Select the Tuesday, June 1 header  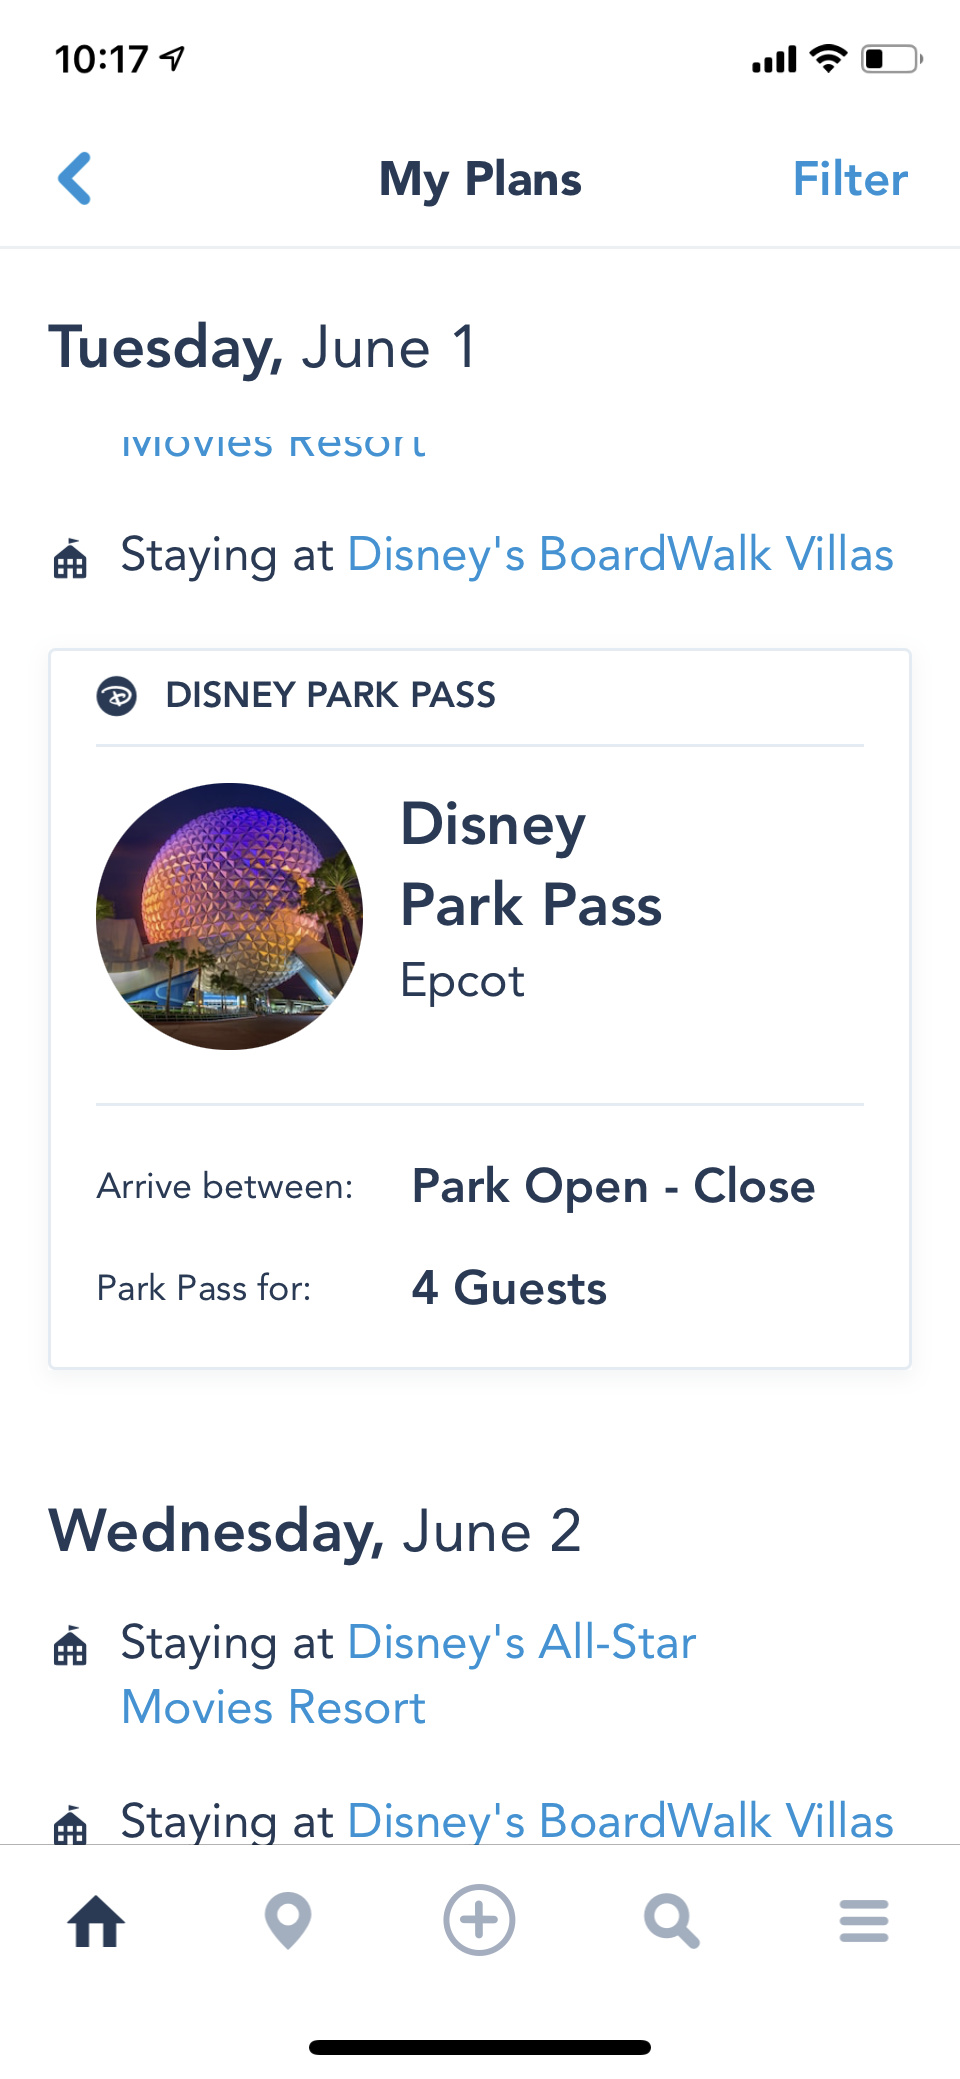pyautogui.click(x=263, y=348)
